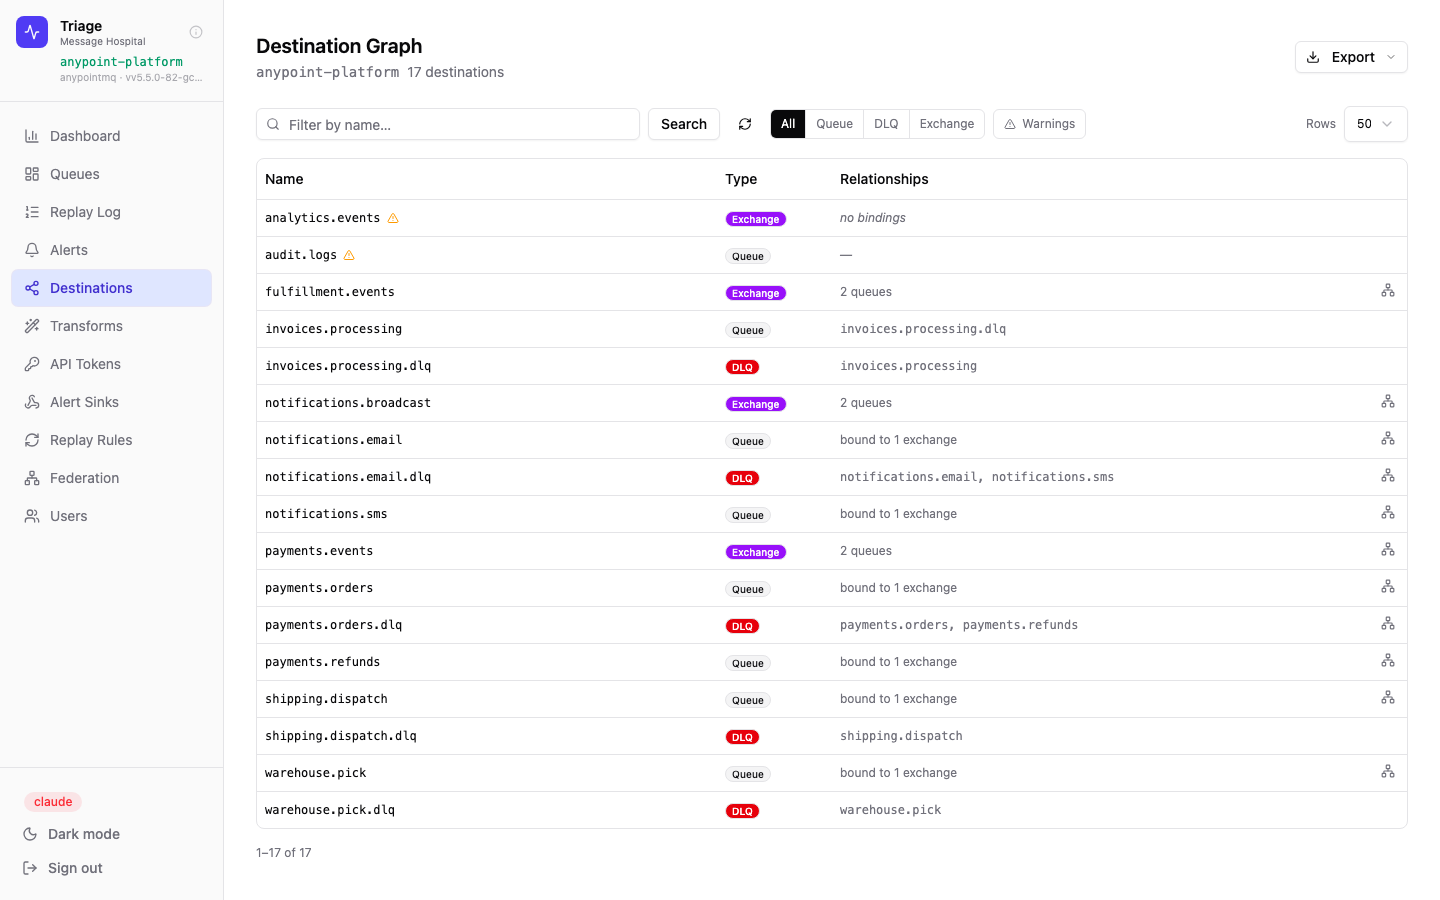This screenshot has width=1440, height=900.
Task: Select the Exchange filter tab
Action: click(947, 124)
